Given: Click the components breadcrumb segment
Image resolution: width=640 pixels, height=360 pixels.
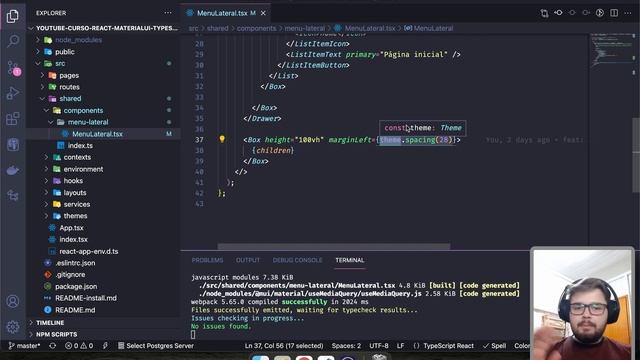Looking at the screenshot, I should (256, 28).
